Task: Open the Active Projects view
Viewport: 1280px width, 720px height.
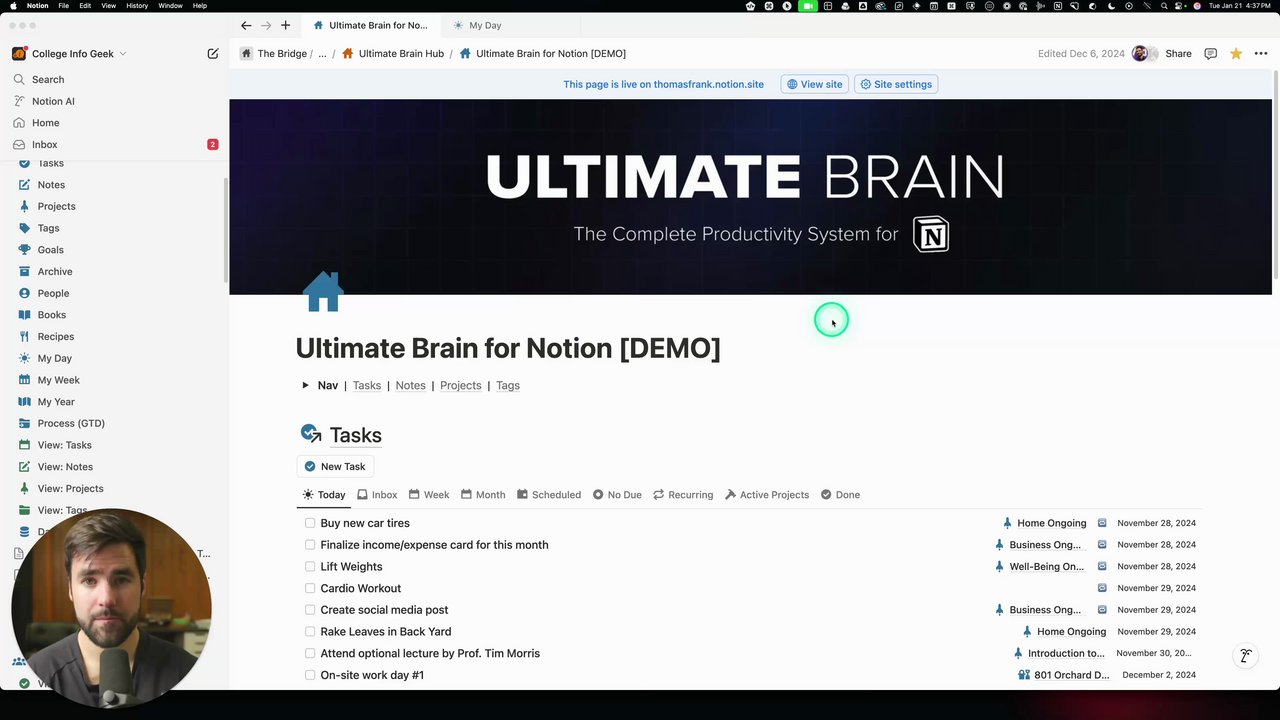Action: click(767, 495)
